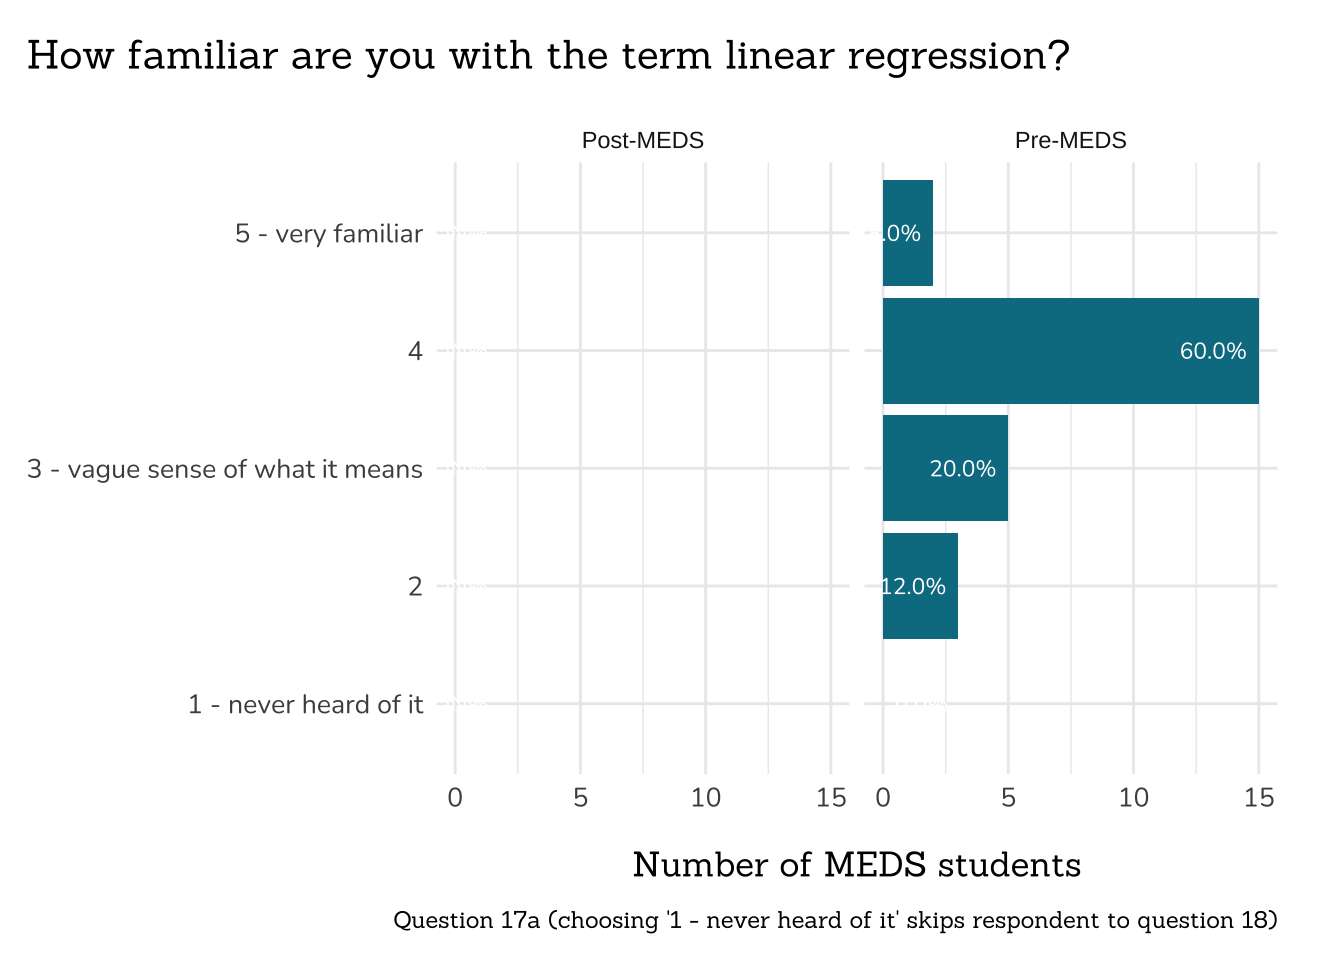
Task: Click the "1 - never heard of it" label
Action: coord(306,705)
